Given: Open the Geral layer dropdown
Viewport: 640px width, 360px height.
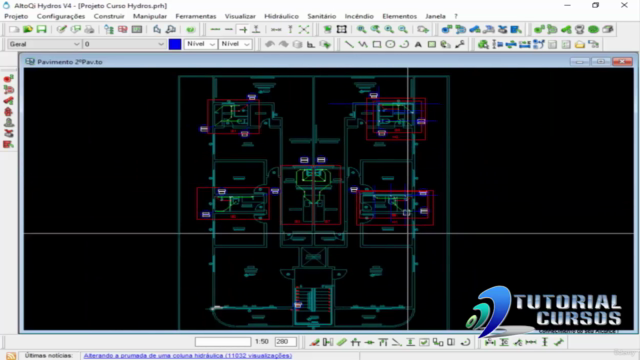Looking at the screenshot, I should click(44, 44).
